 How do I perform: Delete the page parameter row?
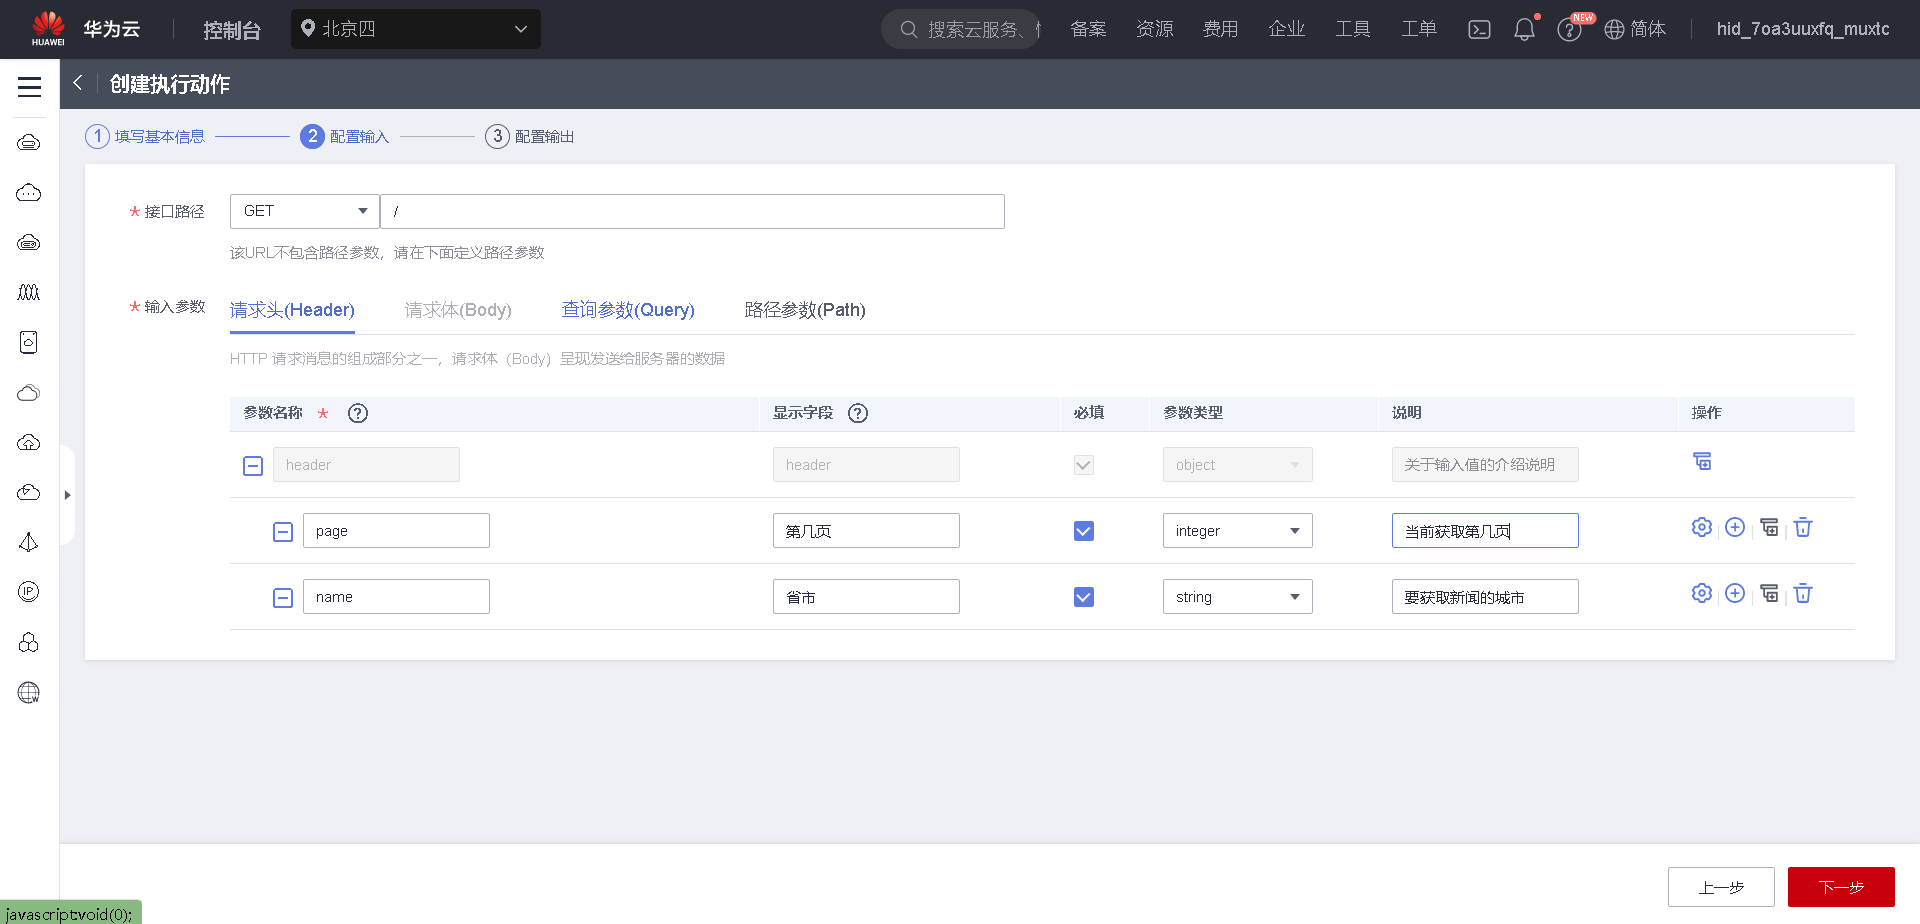point(1803,527)
